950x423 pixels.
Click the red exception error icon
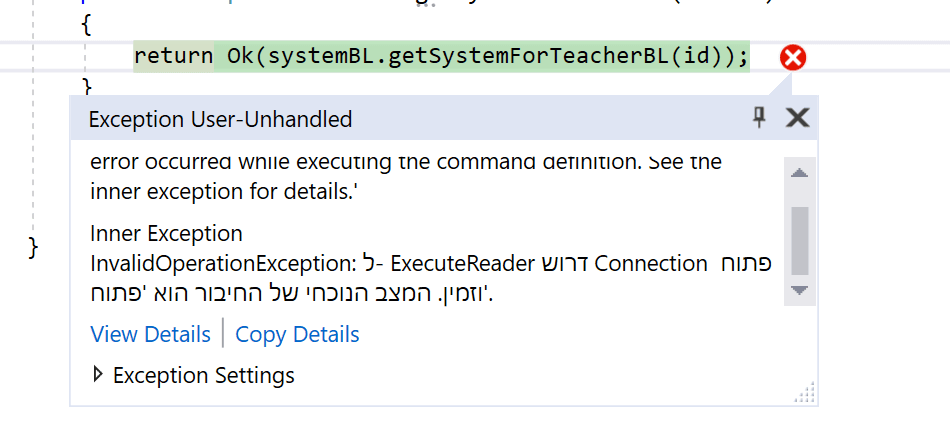point(793,58)
